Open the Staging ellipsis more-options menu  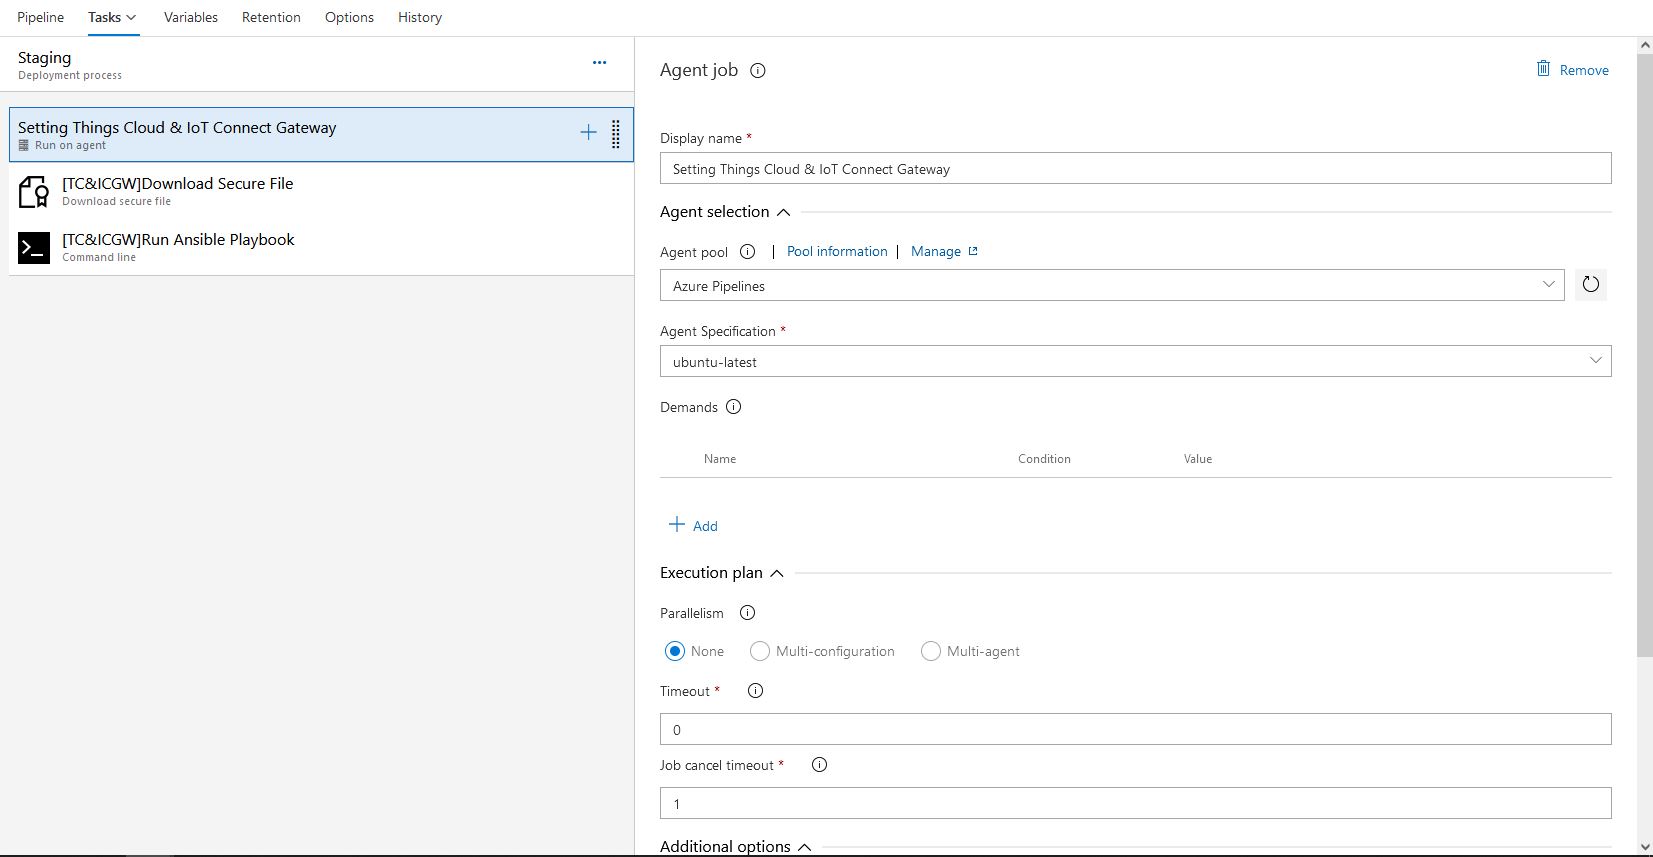tap(599, 62)
